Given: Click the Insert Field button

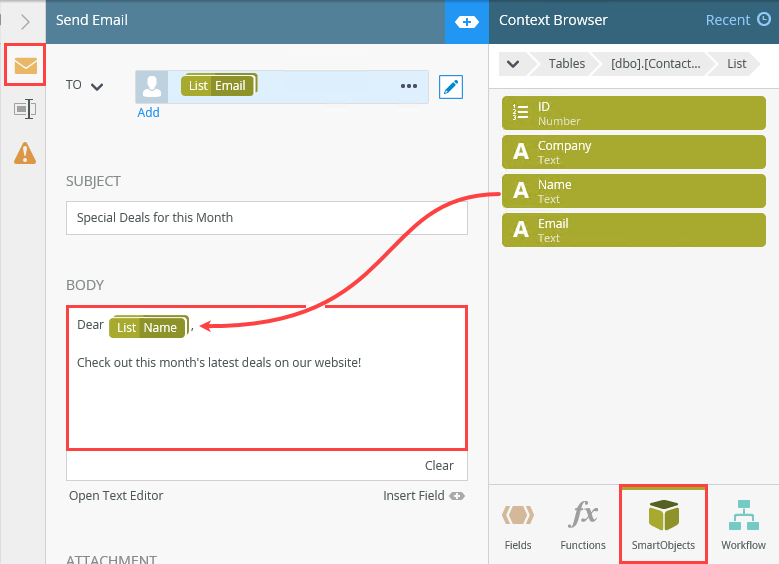Looking at the screenshot, I should click(423, 495).
